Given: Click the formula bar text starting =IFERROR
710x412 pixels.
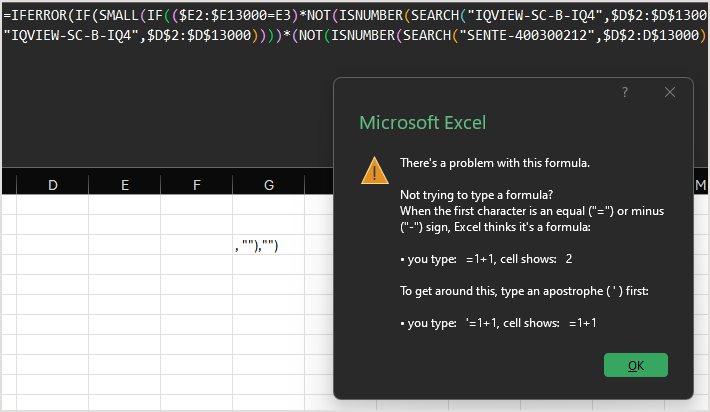Looking at the screenshot, I should (355, 15).
